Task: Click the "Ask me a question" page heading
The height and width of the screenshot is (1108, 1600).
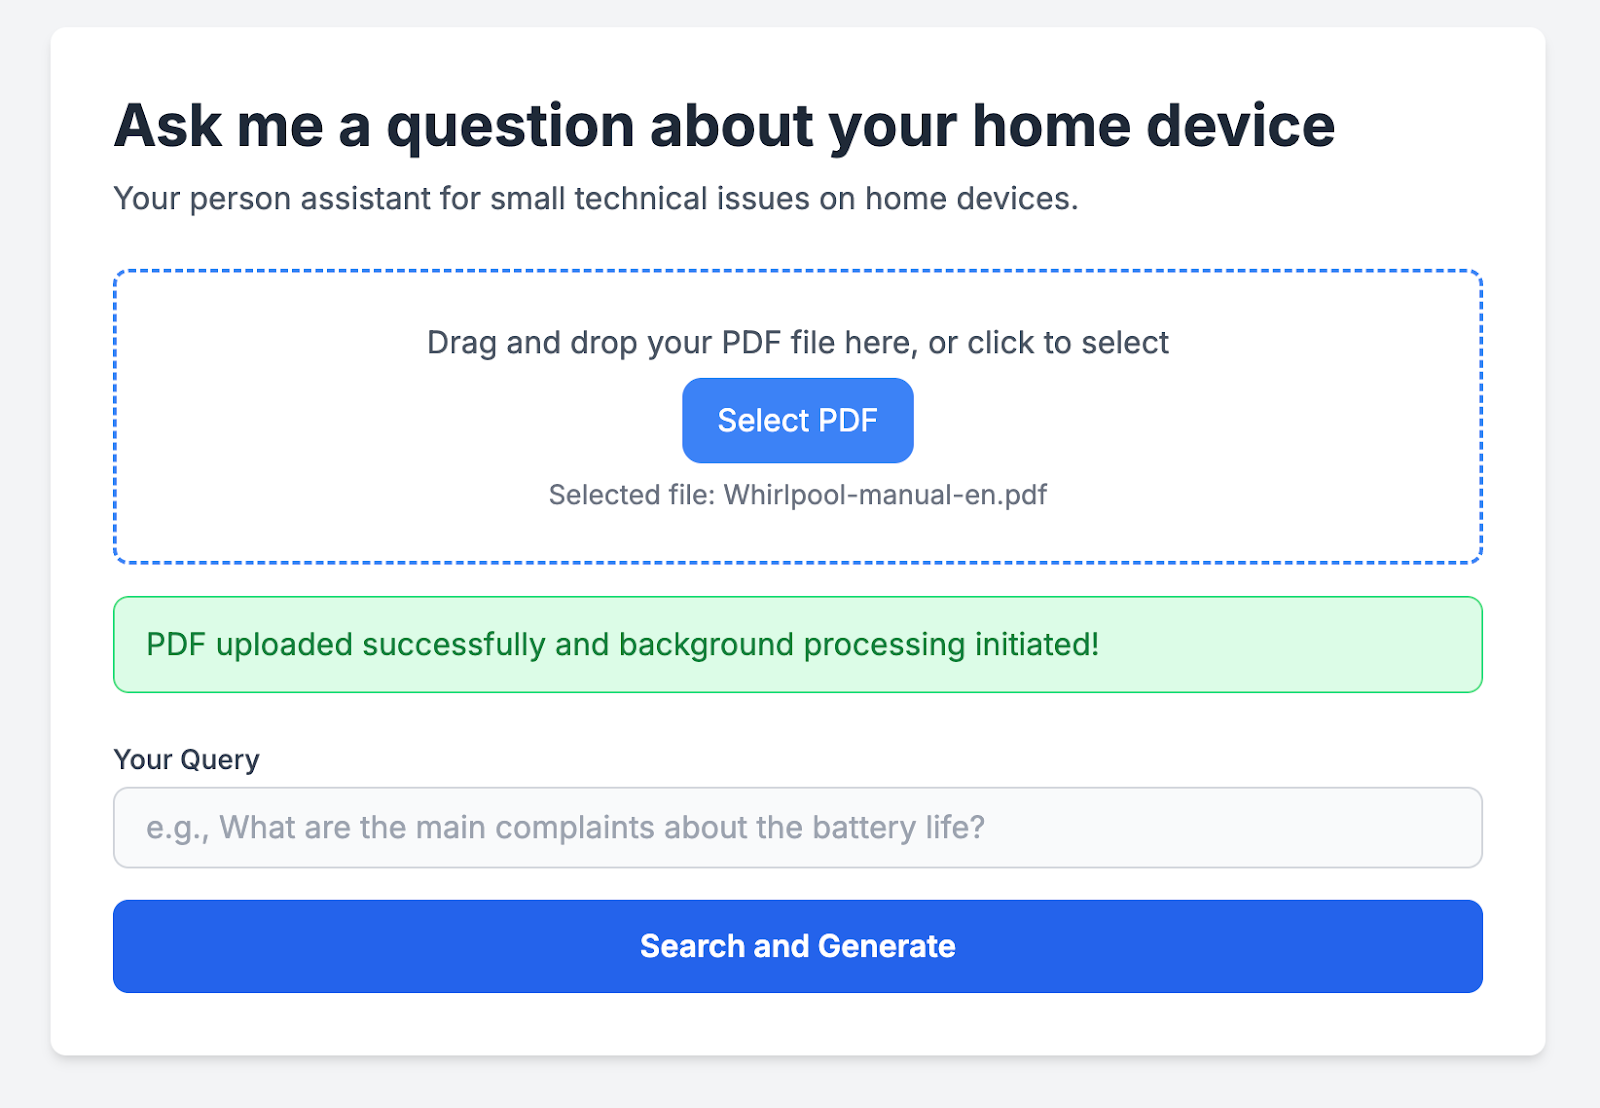Action: (x=724, y=126)
